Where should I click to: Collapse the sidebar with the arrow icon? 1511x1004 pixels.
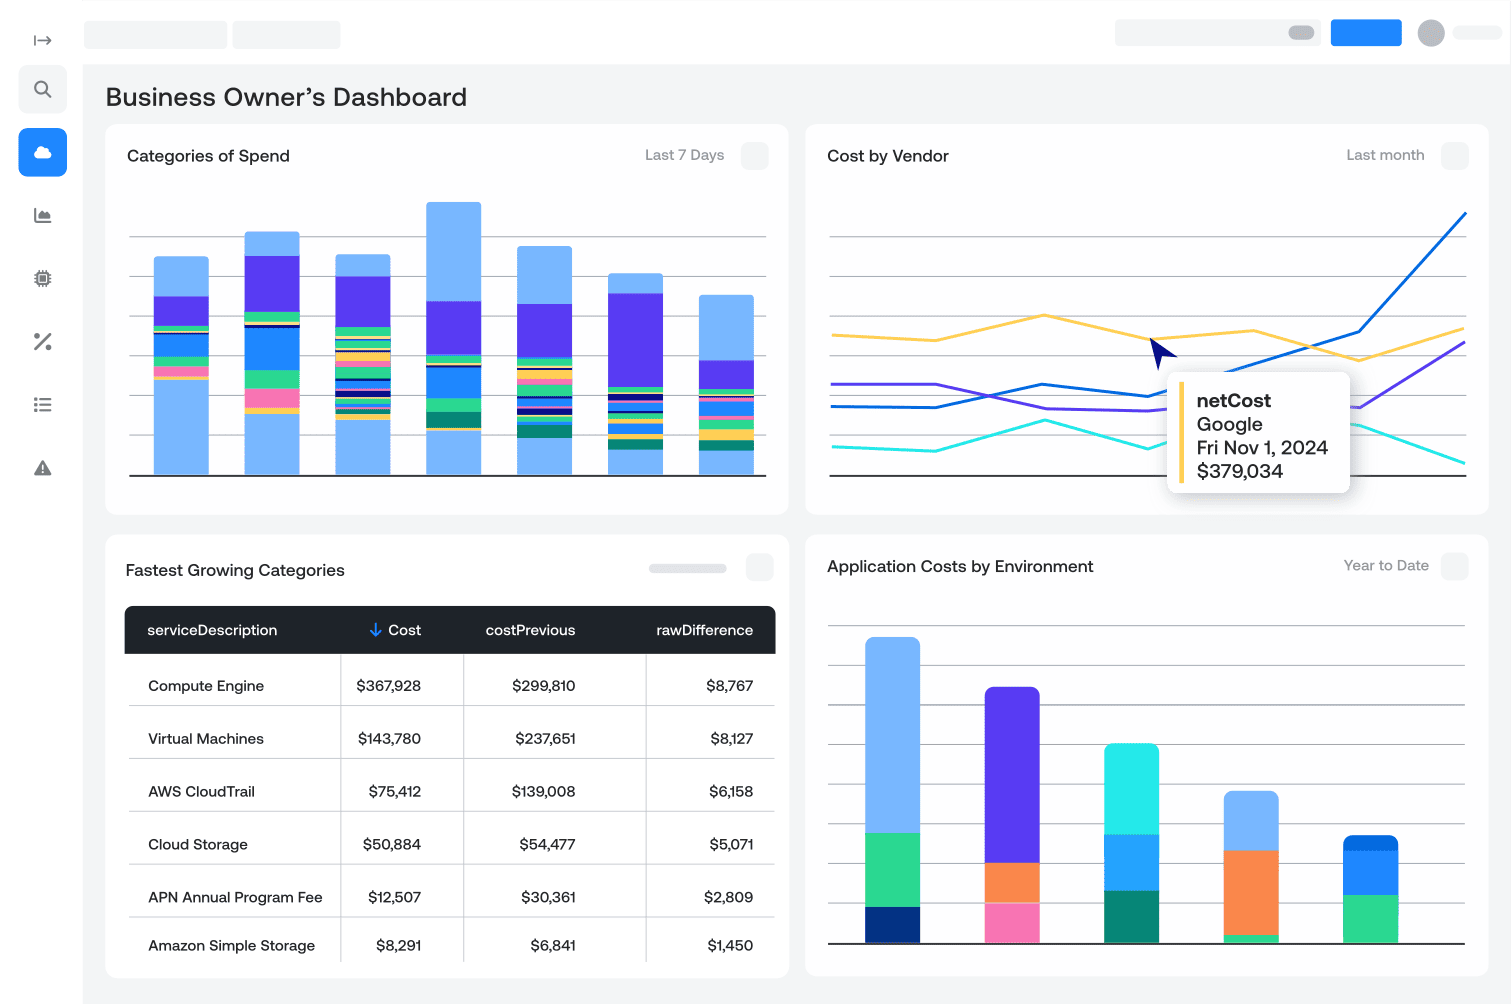click(x=42, y=40)
